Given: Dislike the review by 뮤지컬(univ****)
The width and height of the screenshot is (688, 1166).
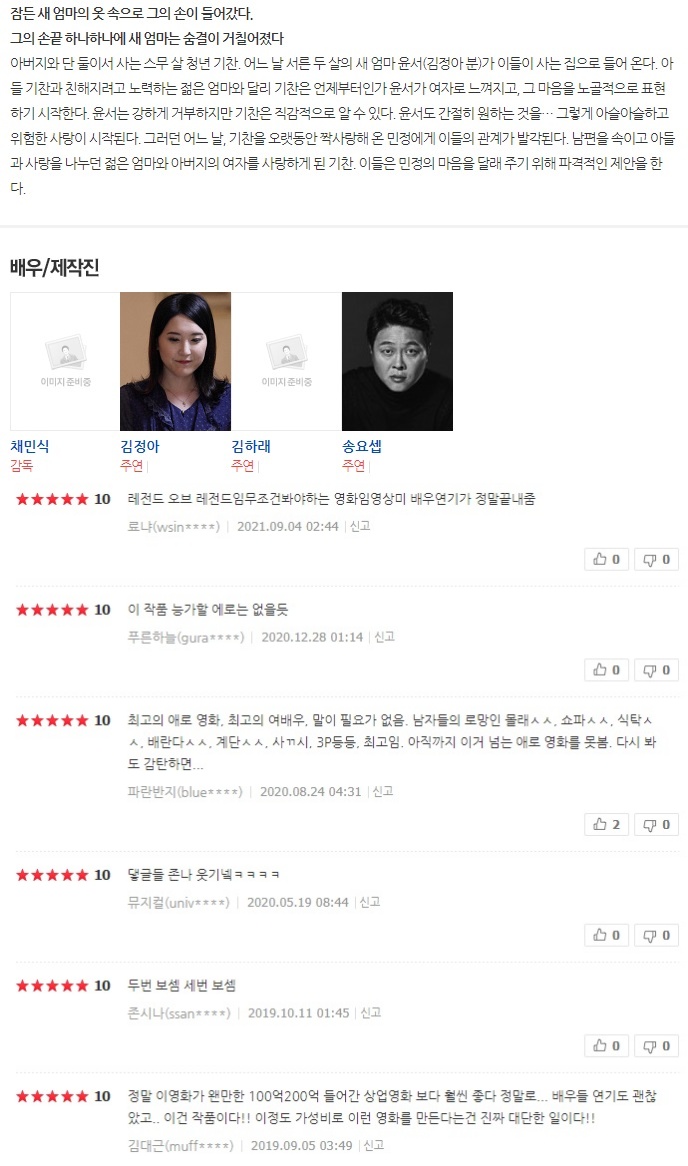Looking at the screenshot, I should coord(656,935).
